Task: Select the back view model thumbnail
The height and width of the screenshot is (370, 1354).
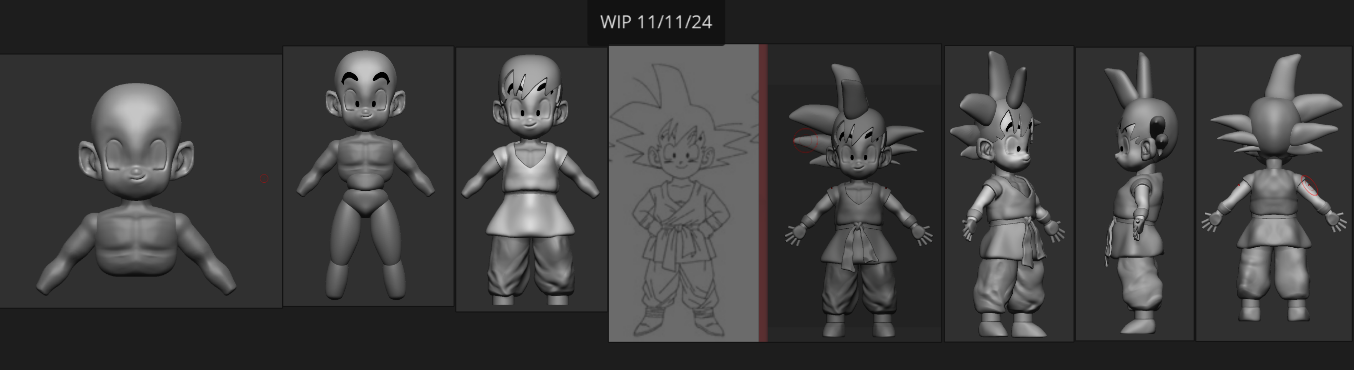Action: (x=1274, y=193)
